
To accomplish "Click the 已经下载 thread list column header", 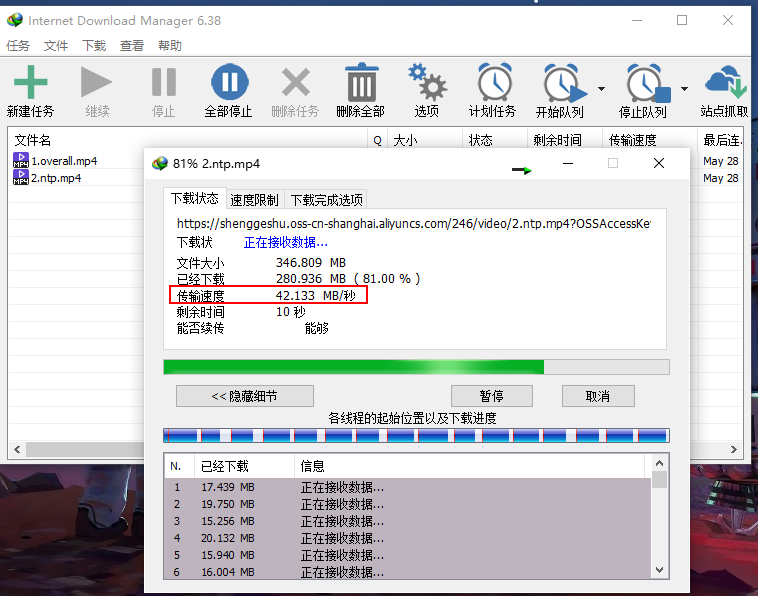I will [x=245, y=466].
